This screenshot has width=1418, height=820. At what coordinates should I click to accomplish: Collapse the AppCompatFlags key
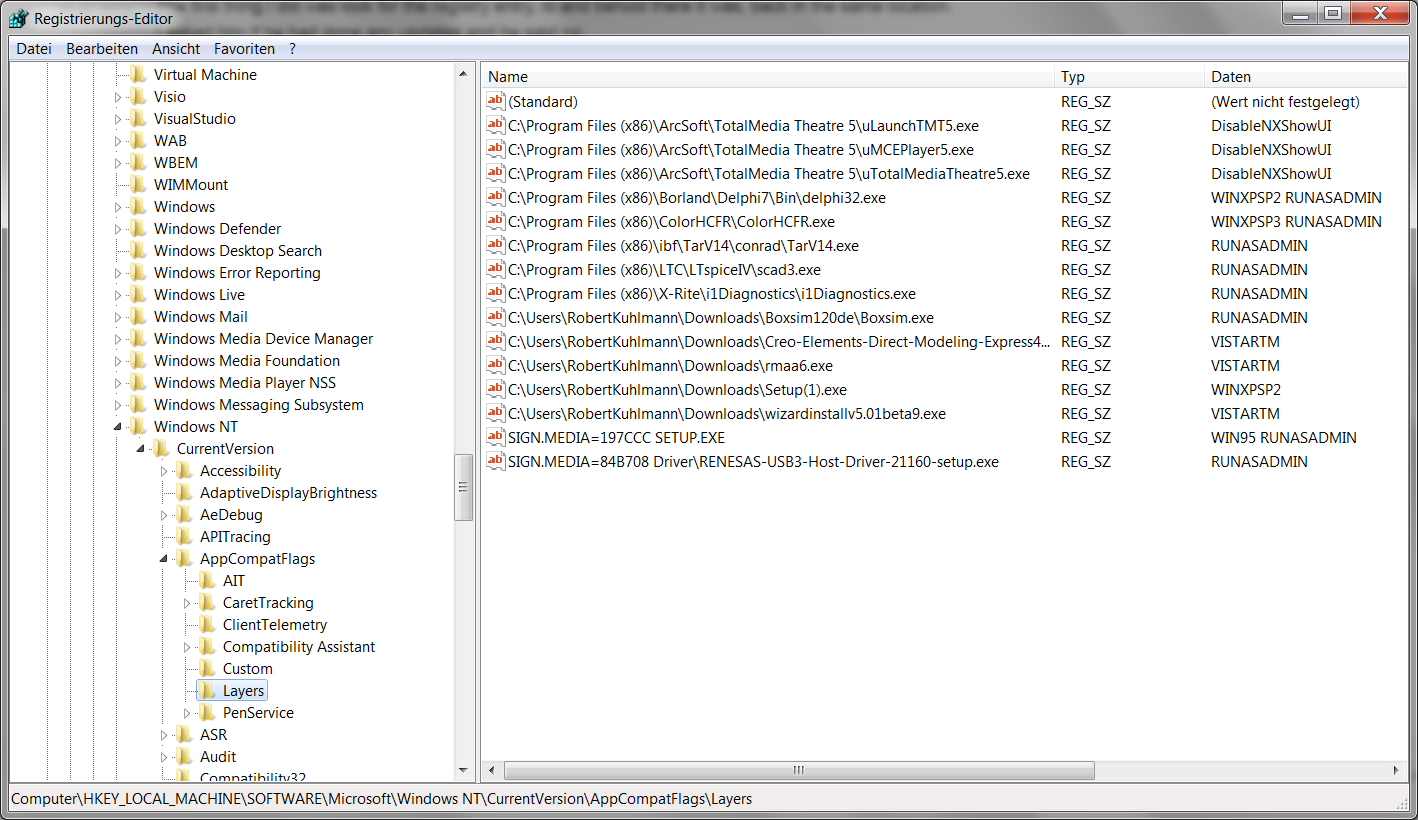[x=162, y=558]
